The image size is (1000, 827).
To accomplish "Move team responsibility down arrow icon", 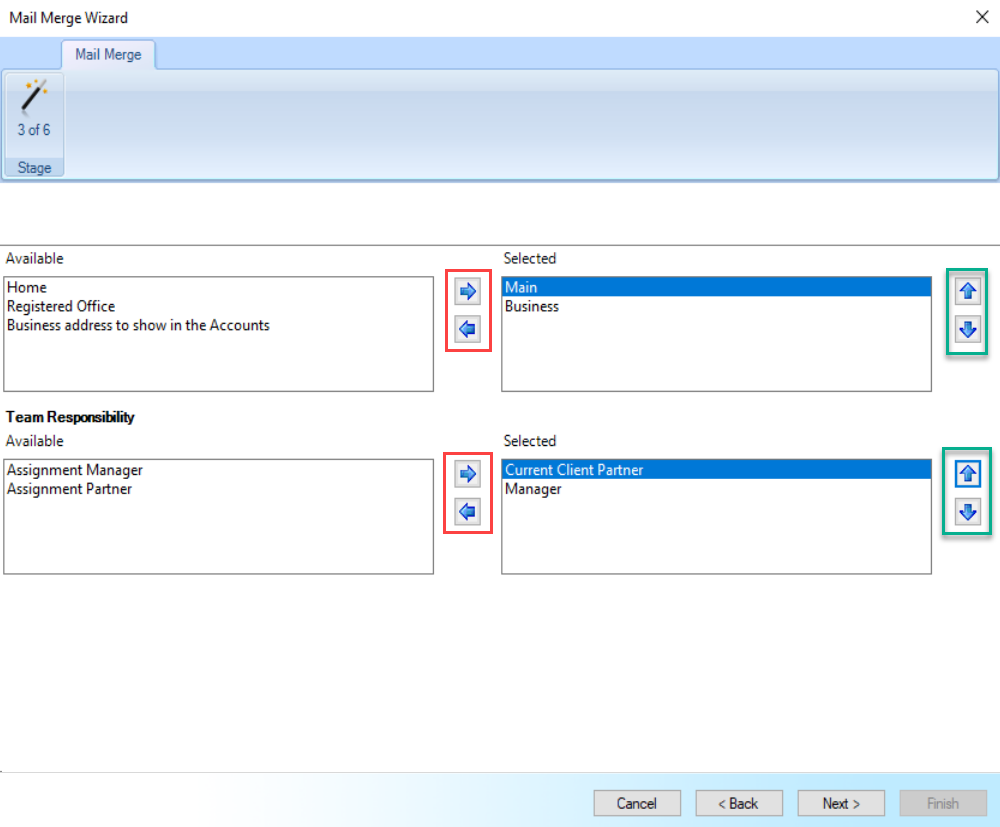I will tap(967, 511).
